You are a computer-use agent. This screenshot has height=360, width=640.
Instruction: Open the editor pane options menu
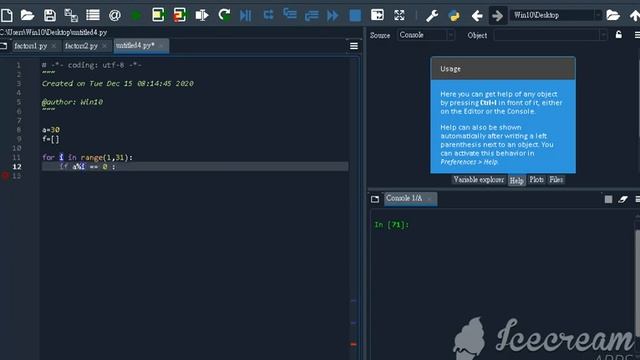pos(354,46)
